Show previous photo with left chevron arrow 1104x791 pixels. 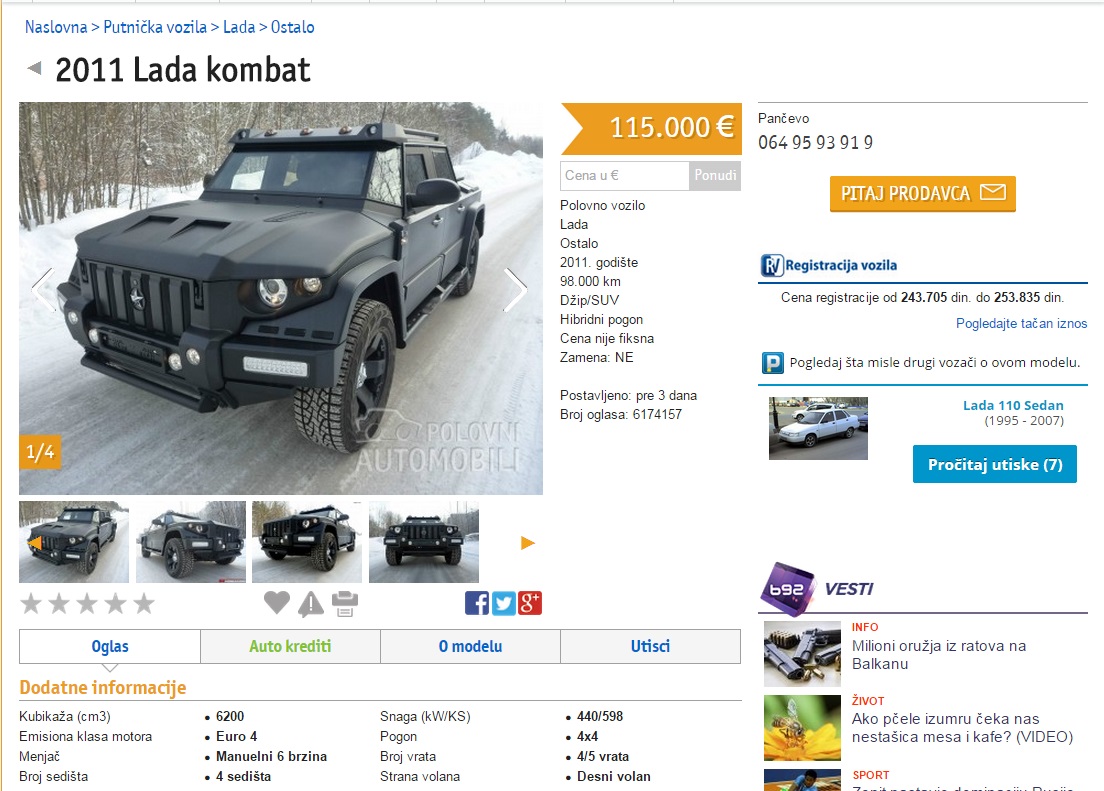pyautogui.click(x=44, y=289)
